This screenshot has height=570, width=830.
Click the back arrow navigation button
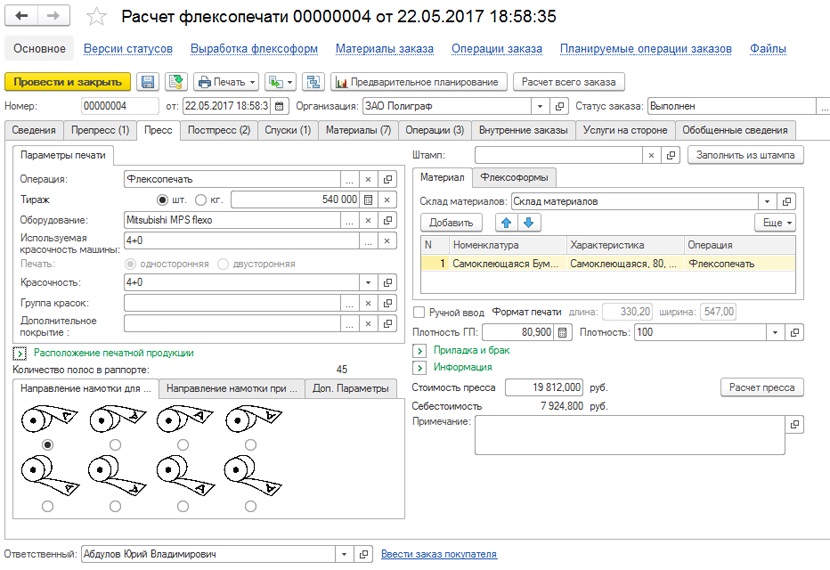22,16
